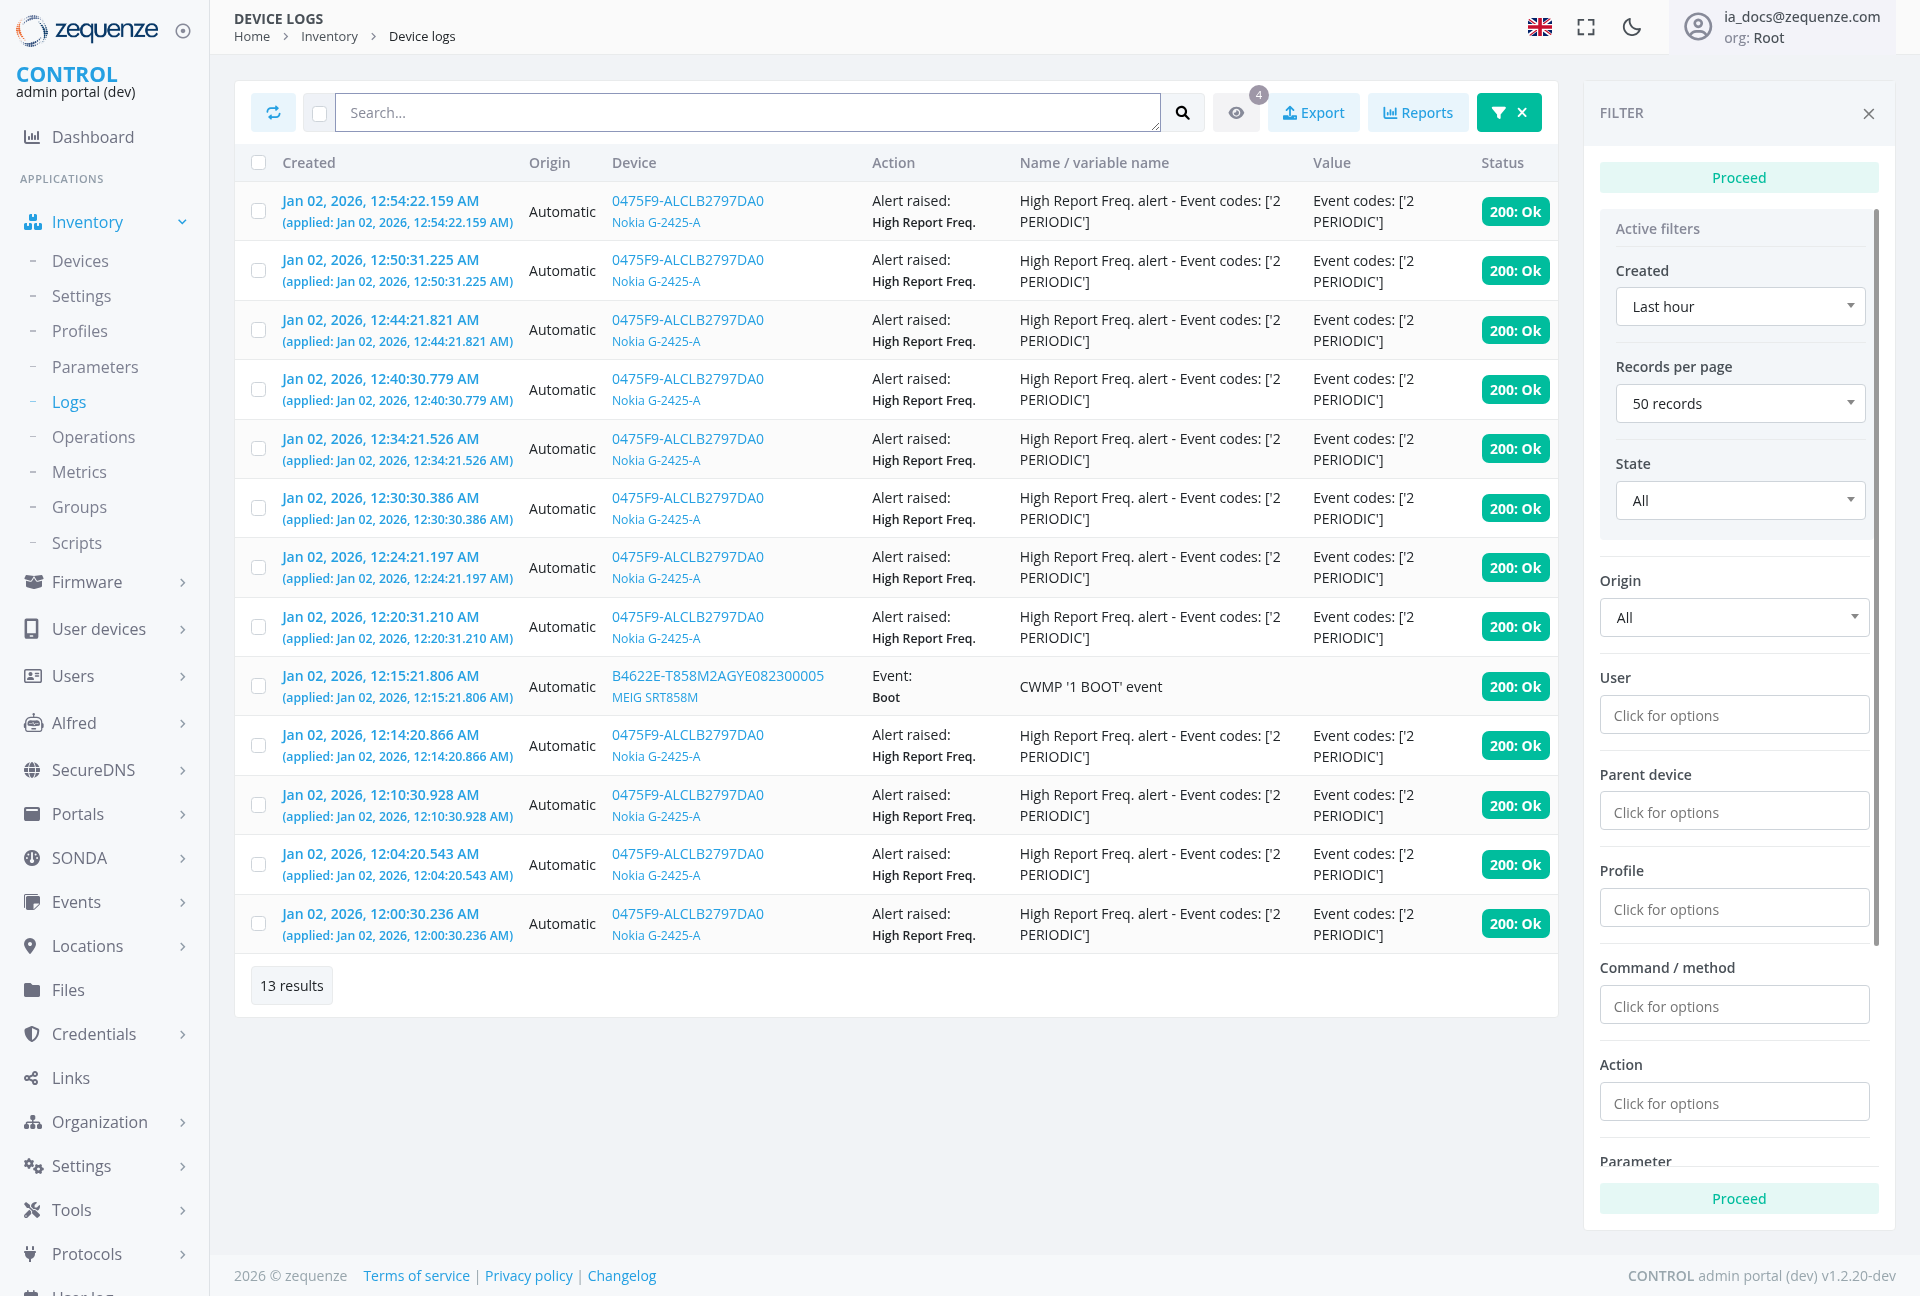This screenshot has width=1920, height=1296.
Task: Click the Credentials shield icon
Action: [32, 1034]
